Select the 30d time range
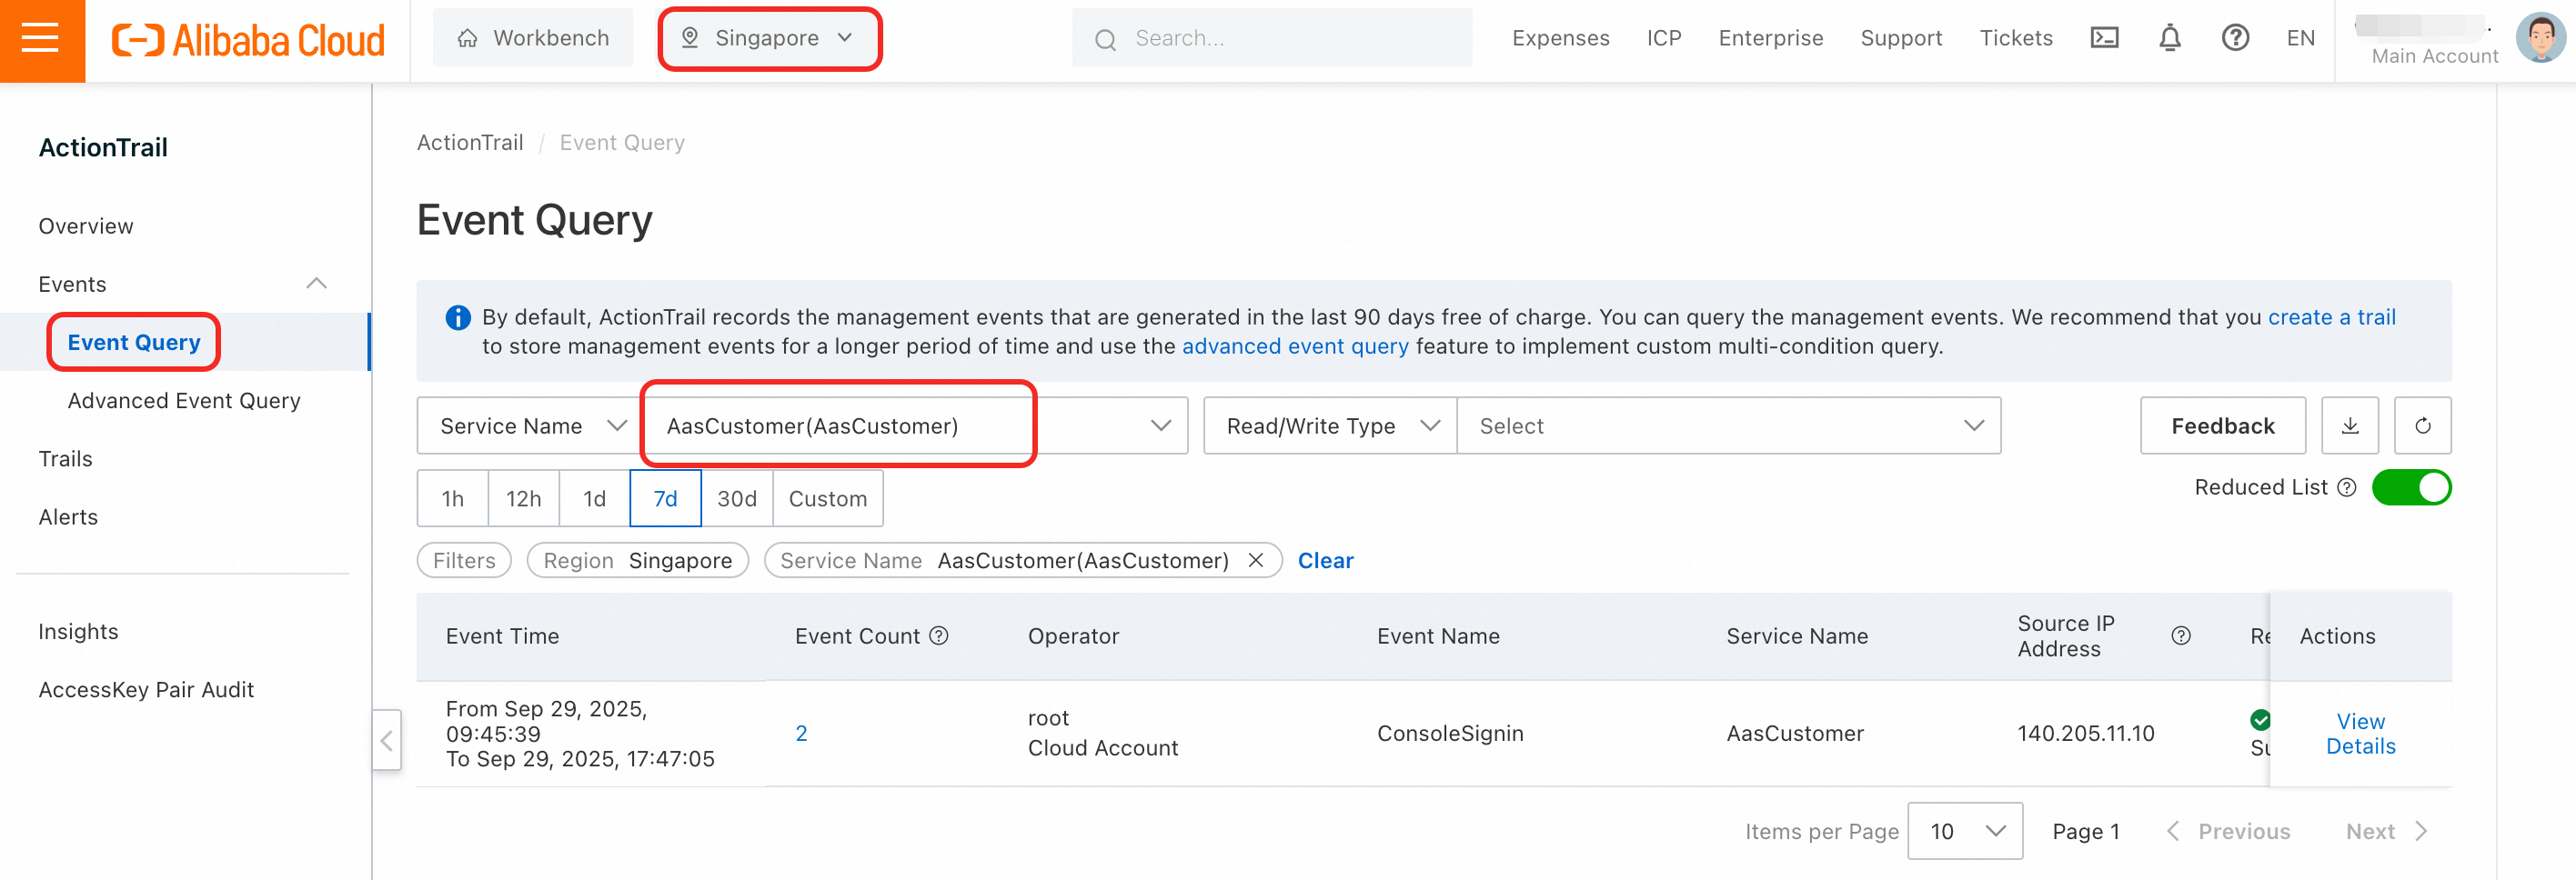 pos(736,499)
